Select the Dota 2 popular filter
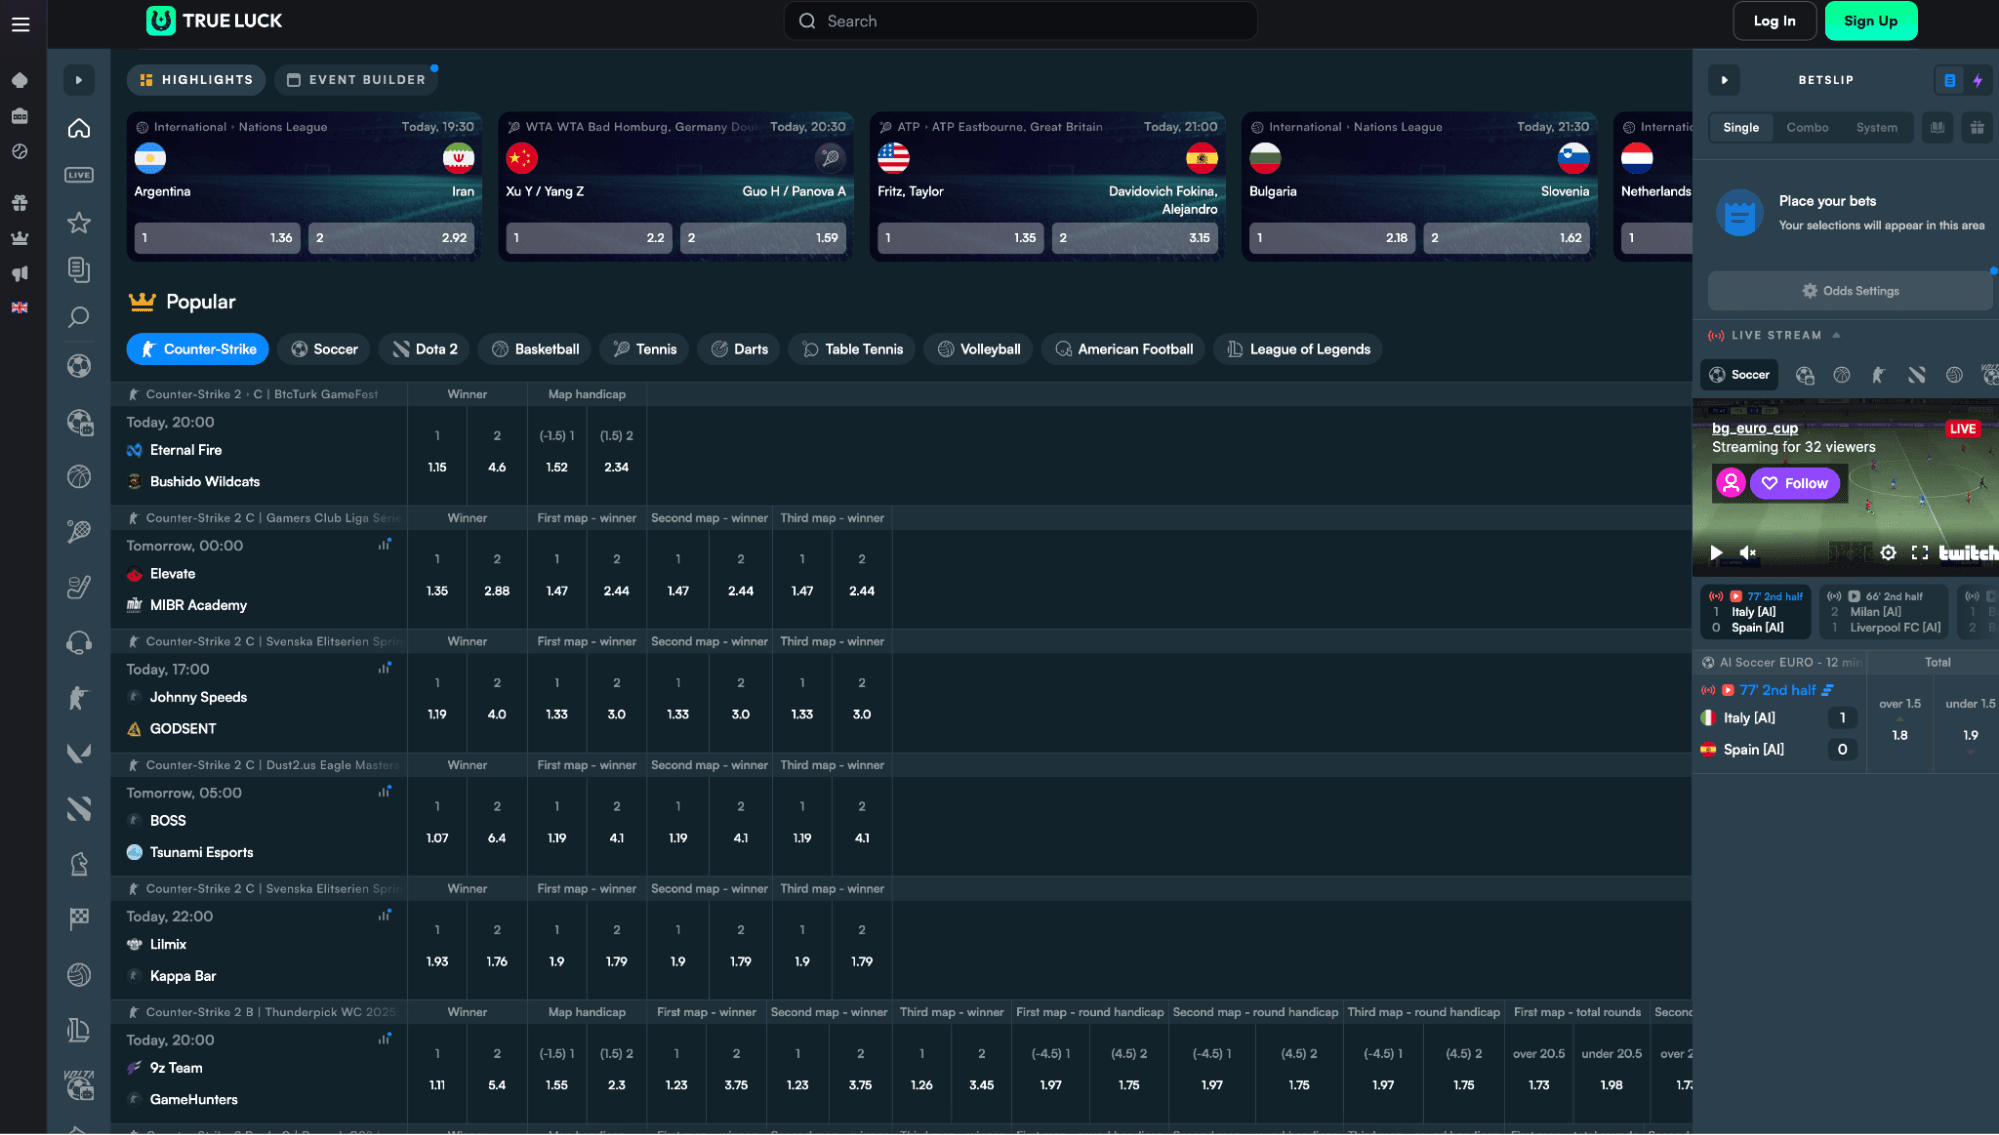 pyautogui.click(x=425, y=349)
